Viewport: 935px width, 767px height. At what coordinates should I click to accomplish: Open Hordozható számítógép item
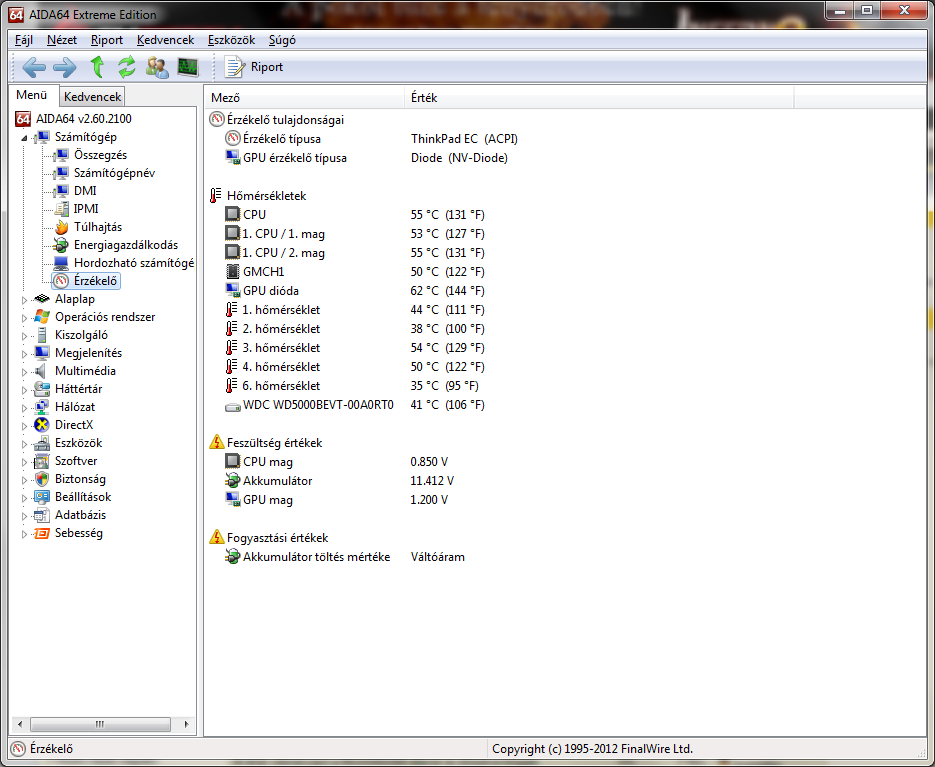[134, 263]
